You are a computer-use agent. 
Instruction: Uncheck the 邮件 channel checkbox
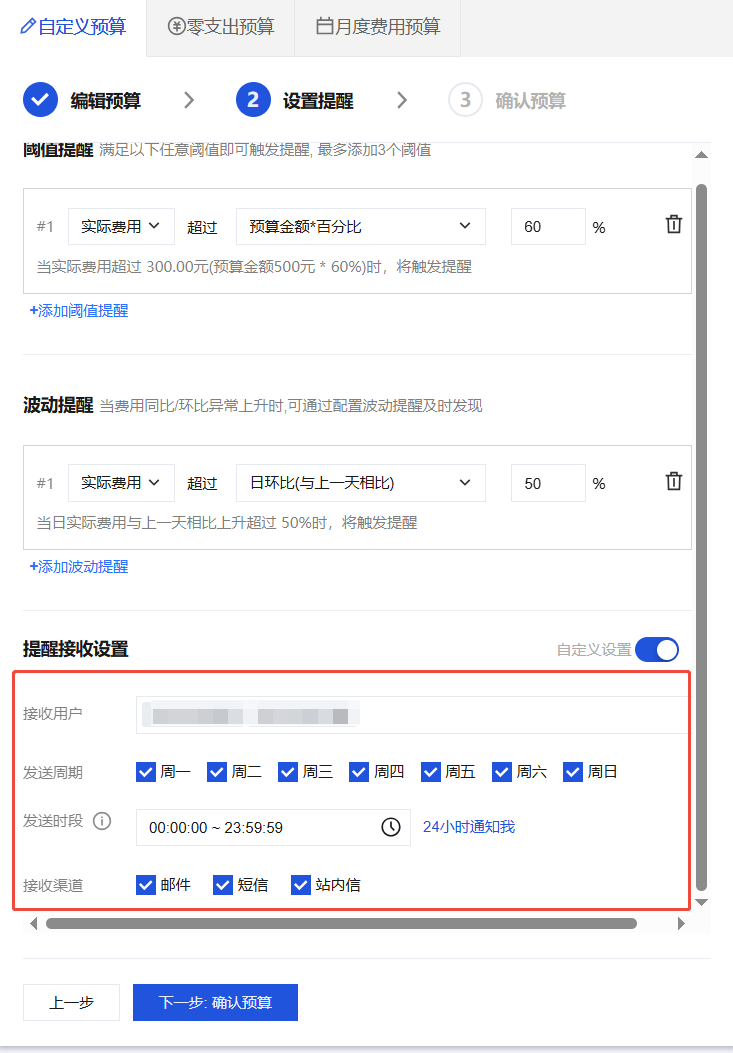[146, 884]
